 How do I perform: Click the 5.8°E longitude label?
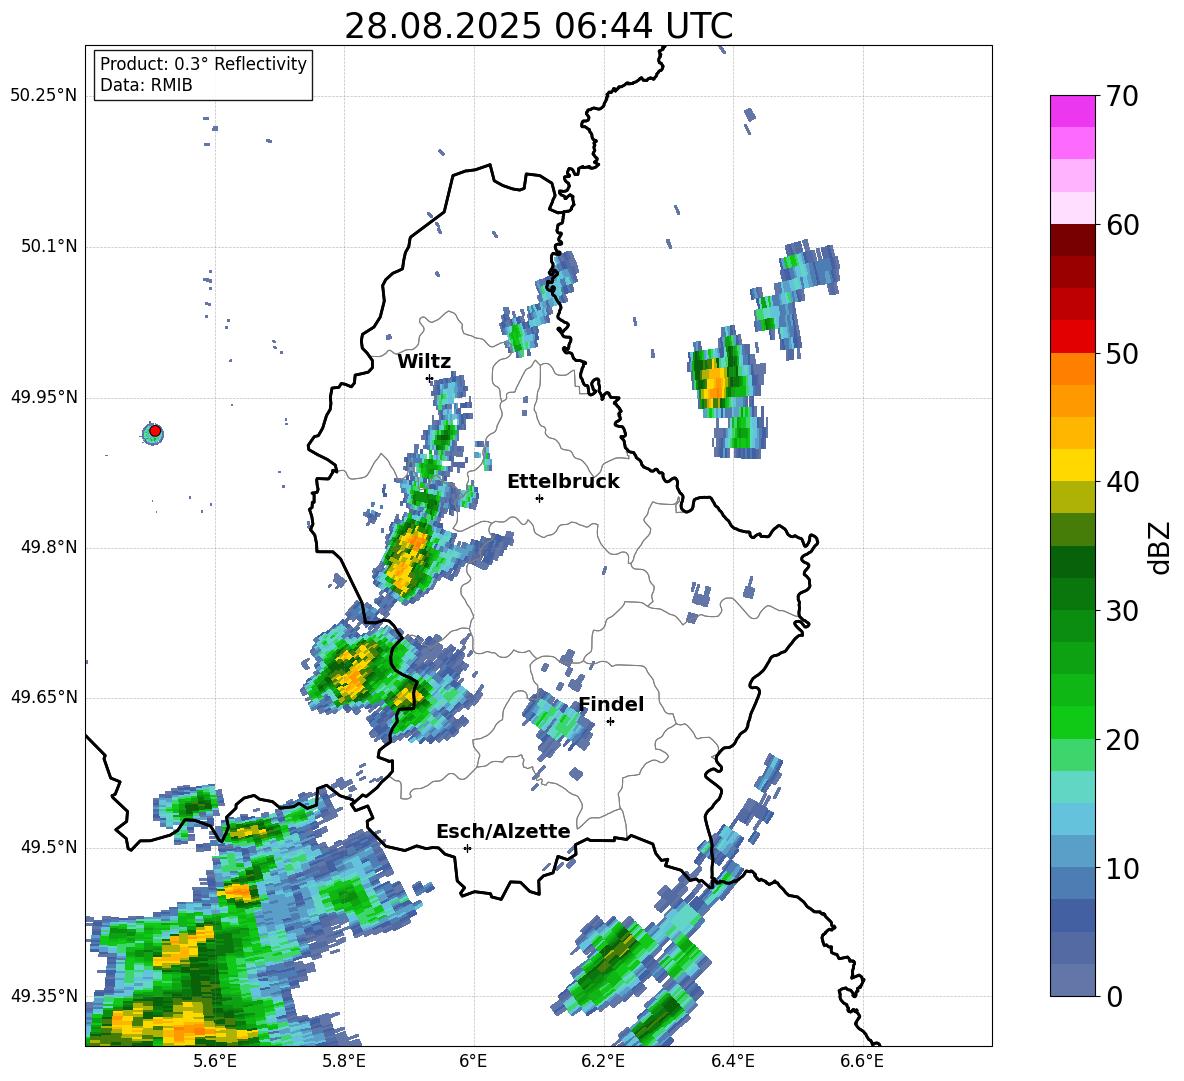[x=344, y=1061]
